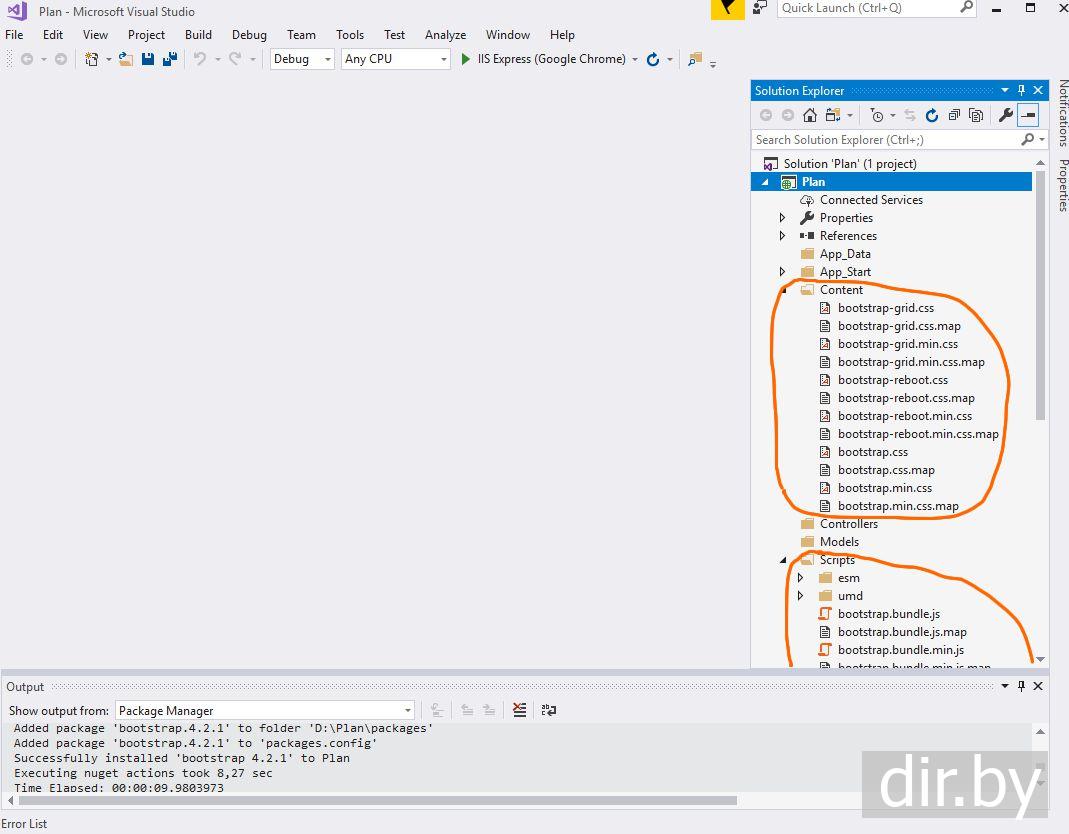The image size is (1069, 834).
Task: Toggle auto-hide pin on Solution Explorer
Action: tap(1021, 90)
